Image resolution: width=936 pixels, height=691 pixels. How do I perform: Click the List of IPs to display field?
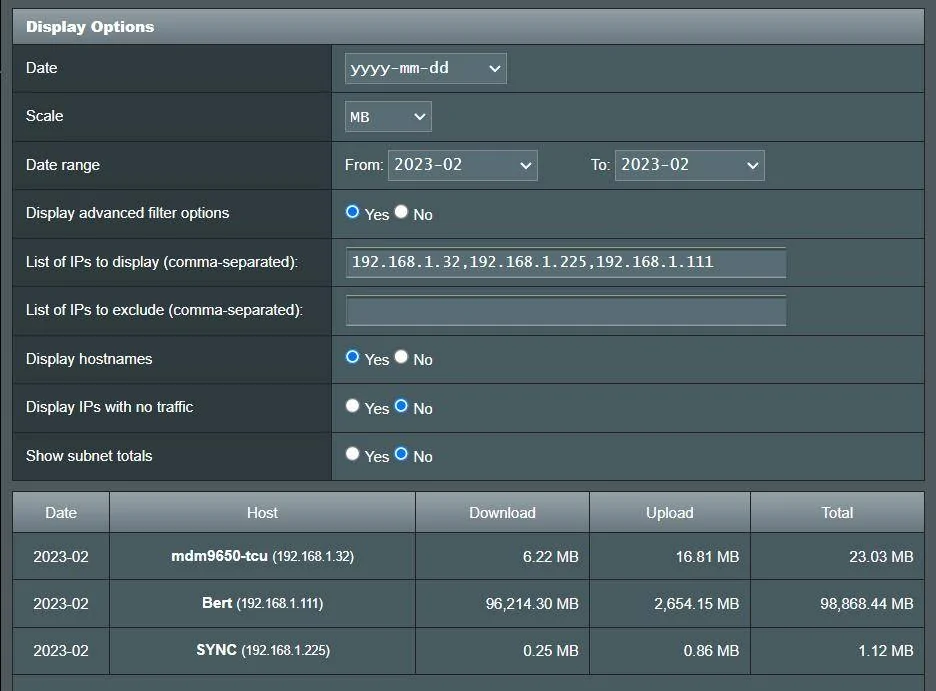pyautogui.click(x=566, y=263)
